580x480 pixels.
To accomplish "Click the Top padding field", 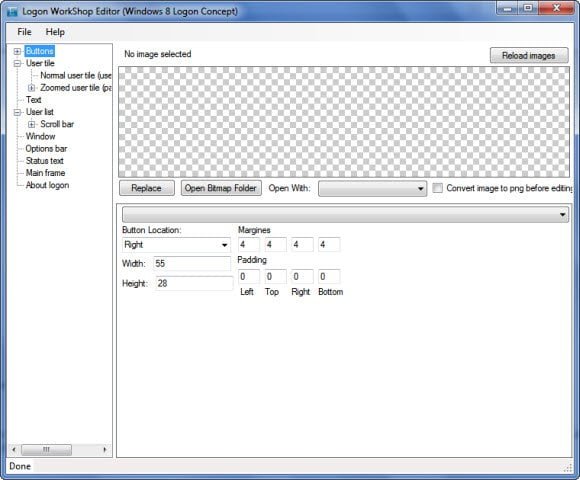I will (x=276, y=277).
